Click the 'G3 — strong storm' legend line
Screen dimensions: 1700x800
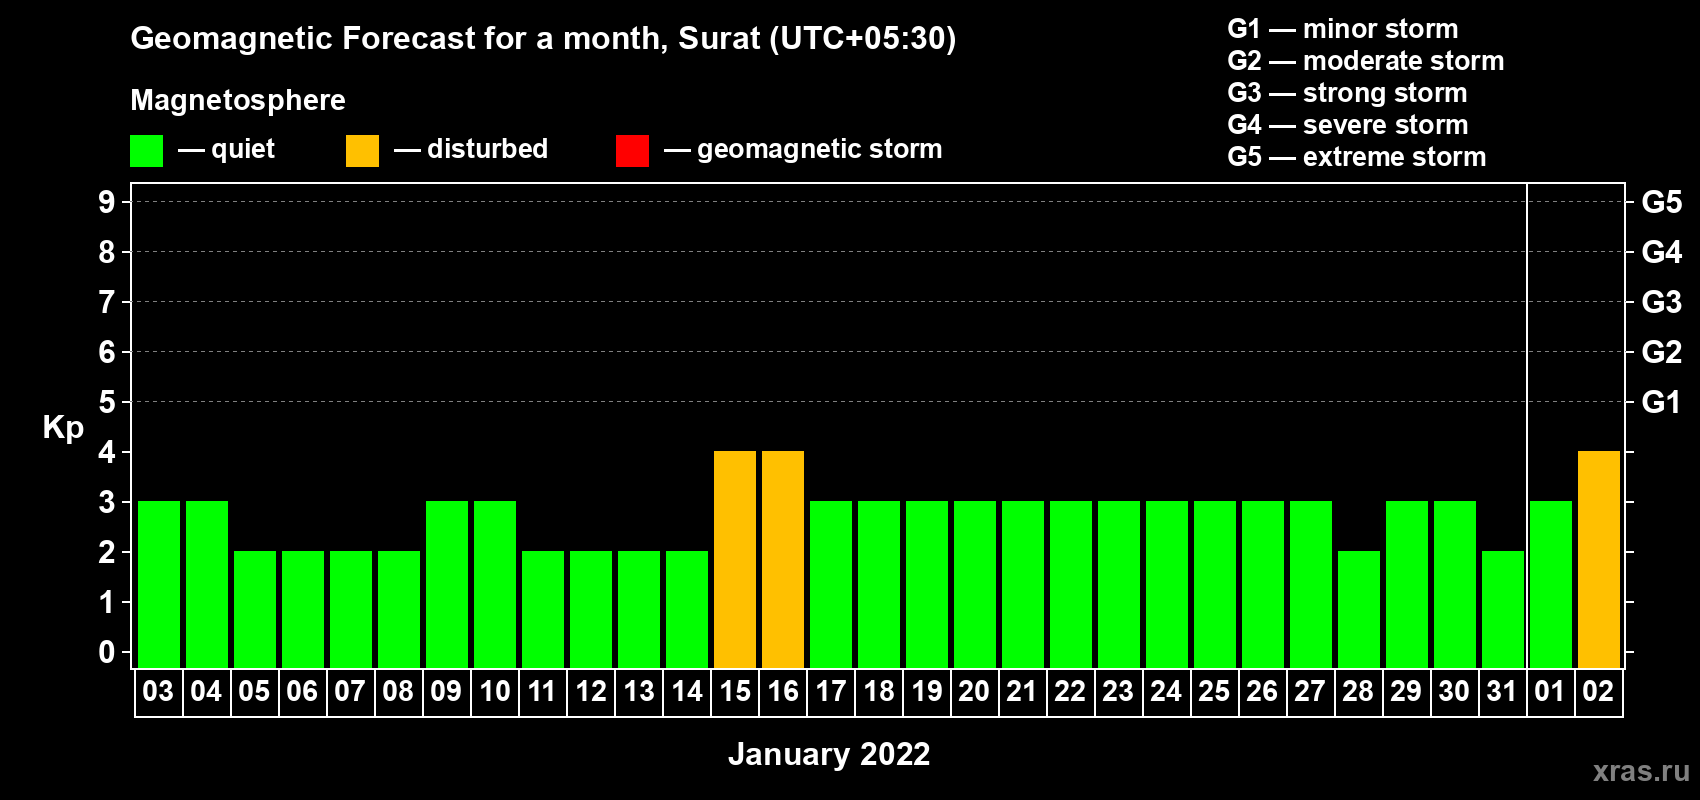[1347, 93]
